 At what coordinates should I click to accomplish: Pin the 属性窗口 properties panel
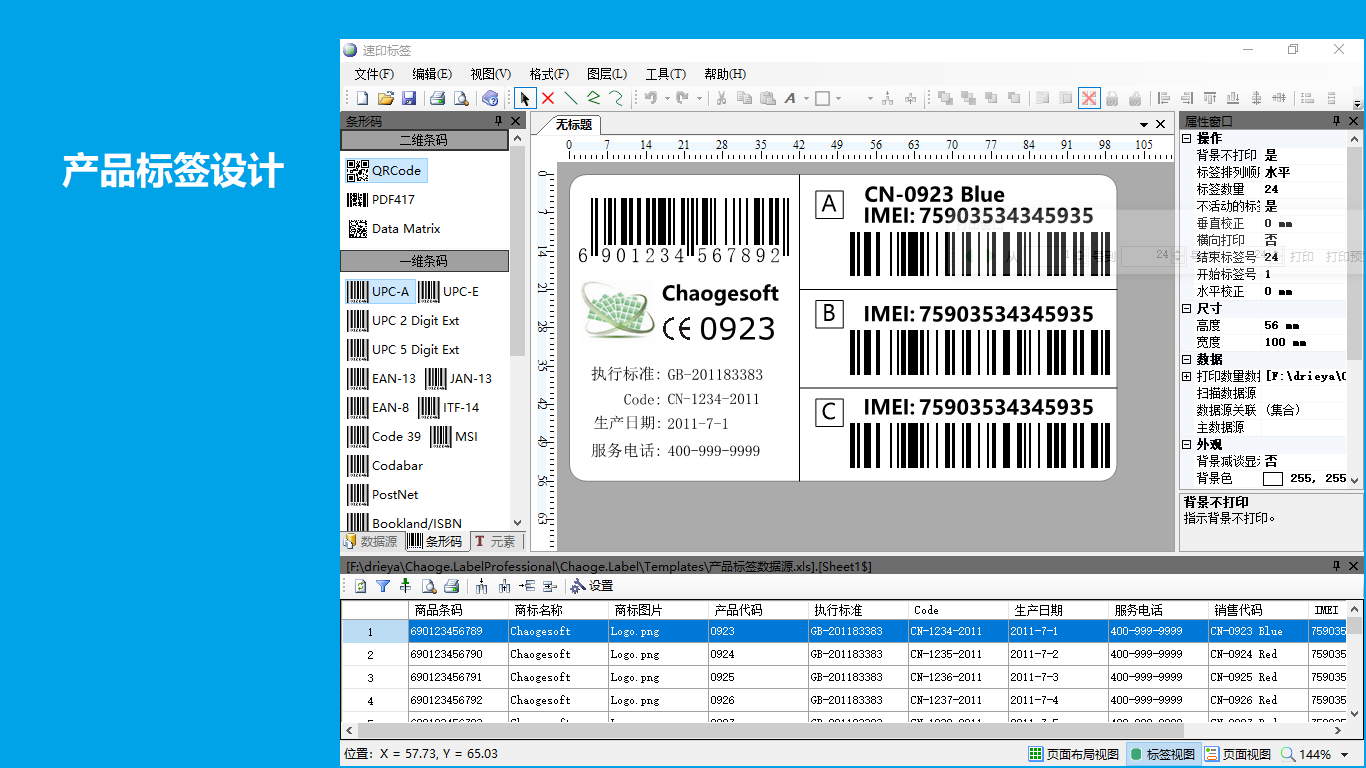(x=1337, y=121)
